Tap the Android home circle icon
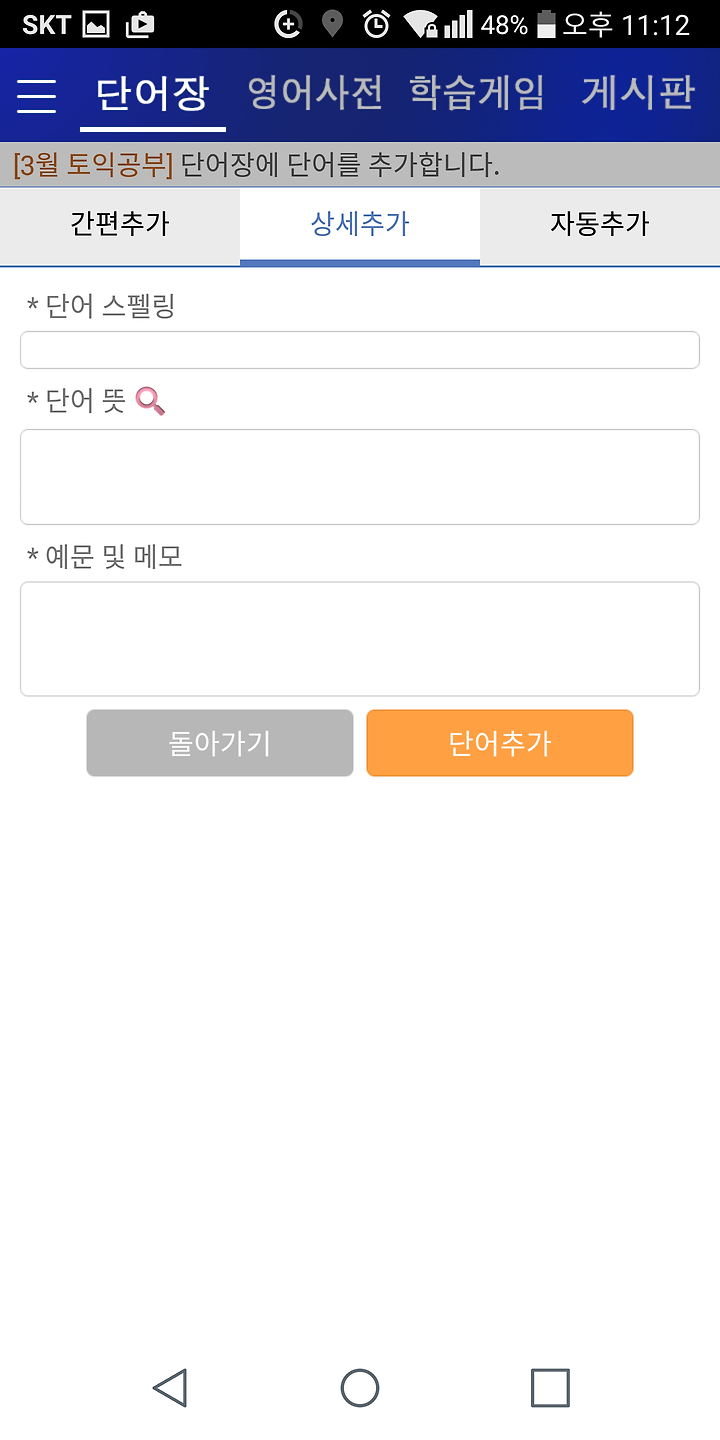 360,1388
